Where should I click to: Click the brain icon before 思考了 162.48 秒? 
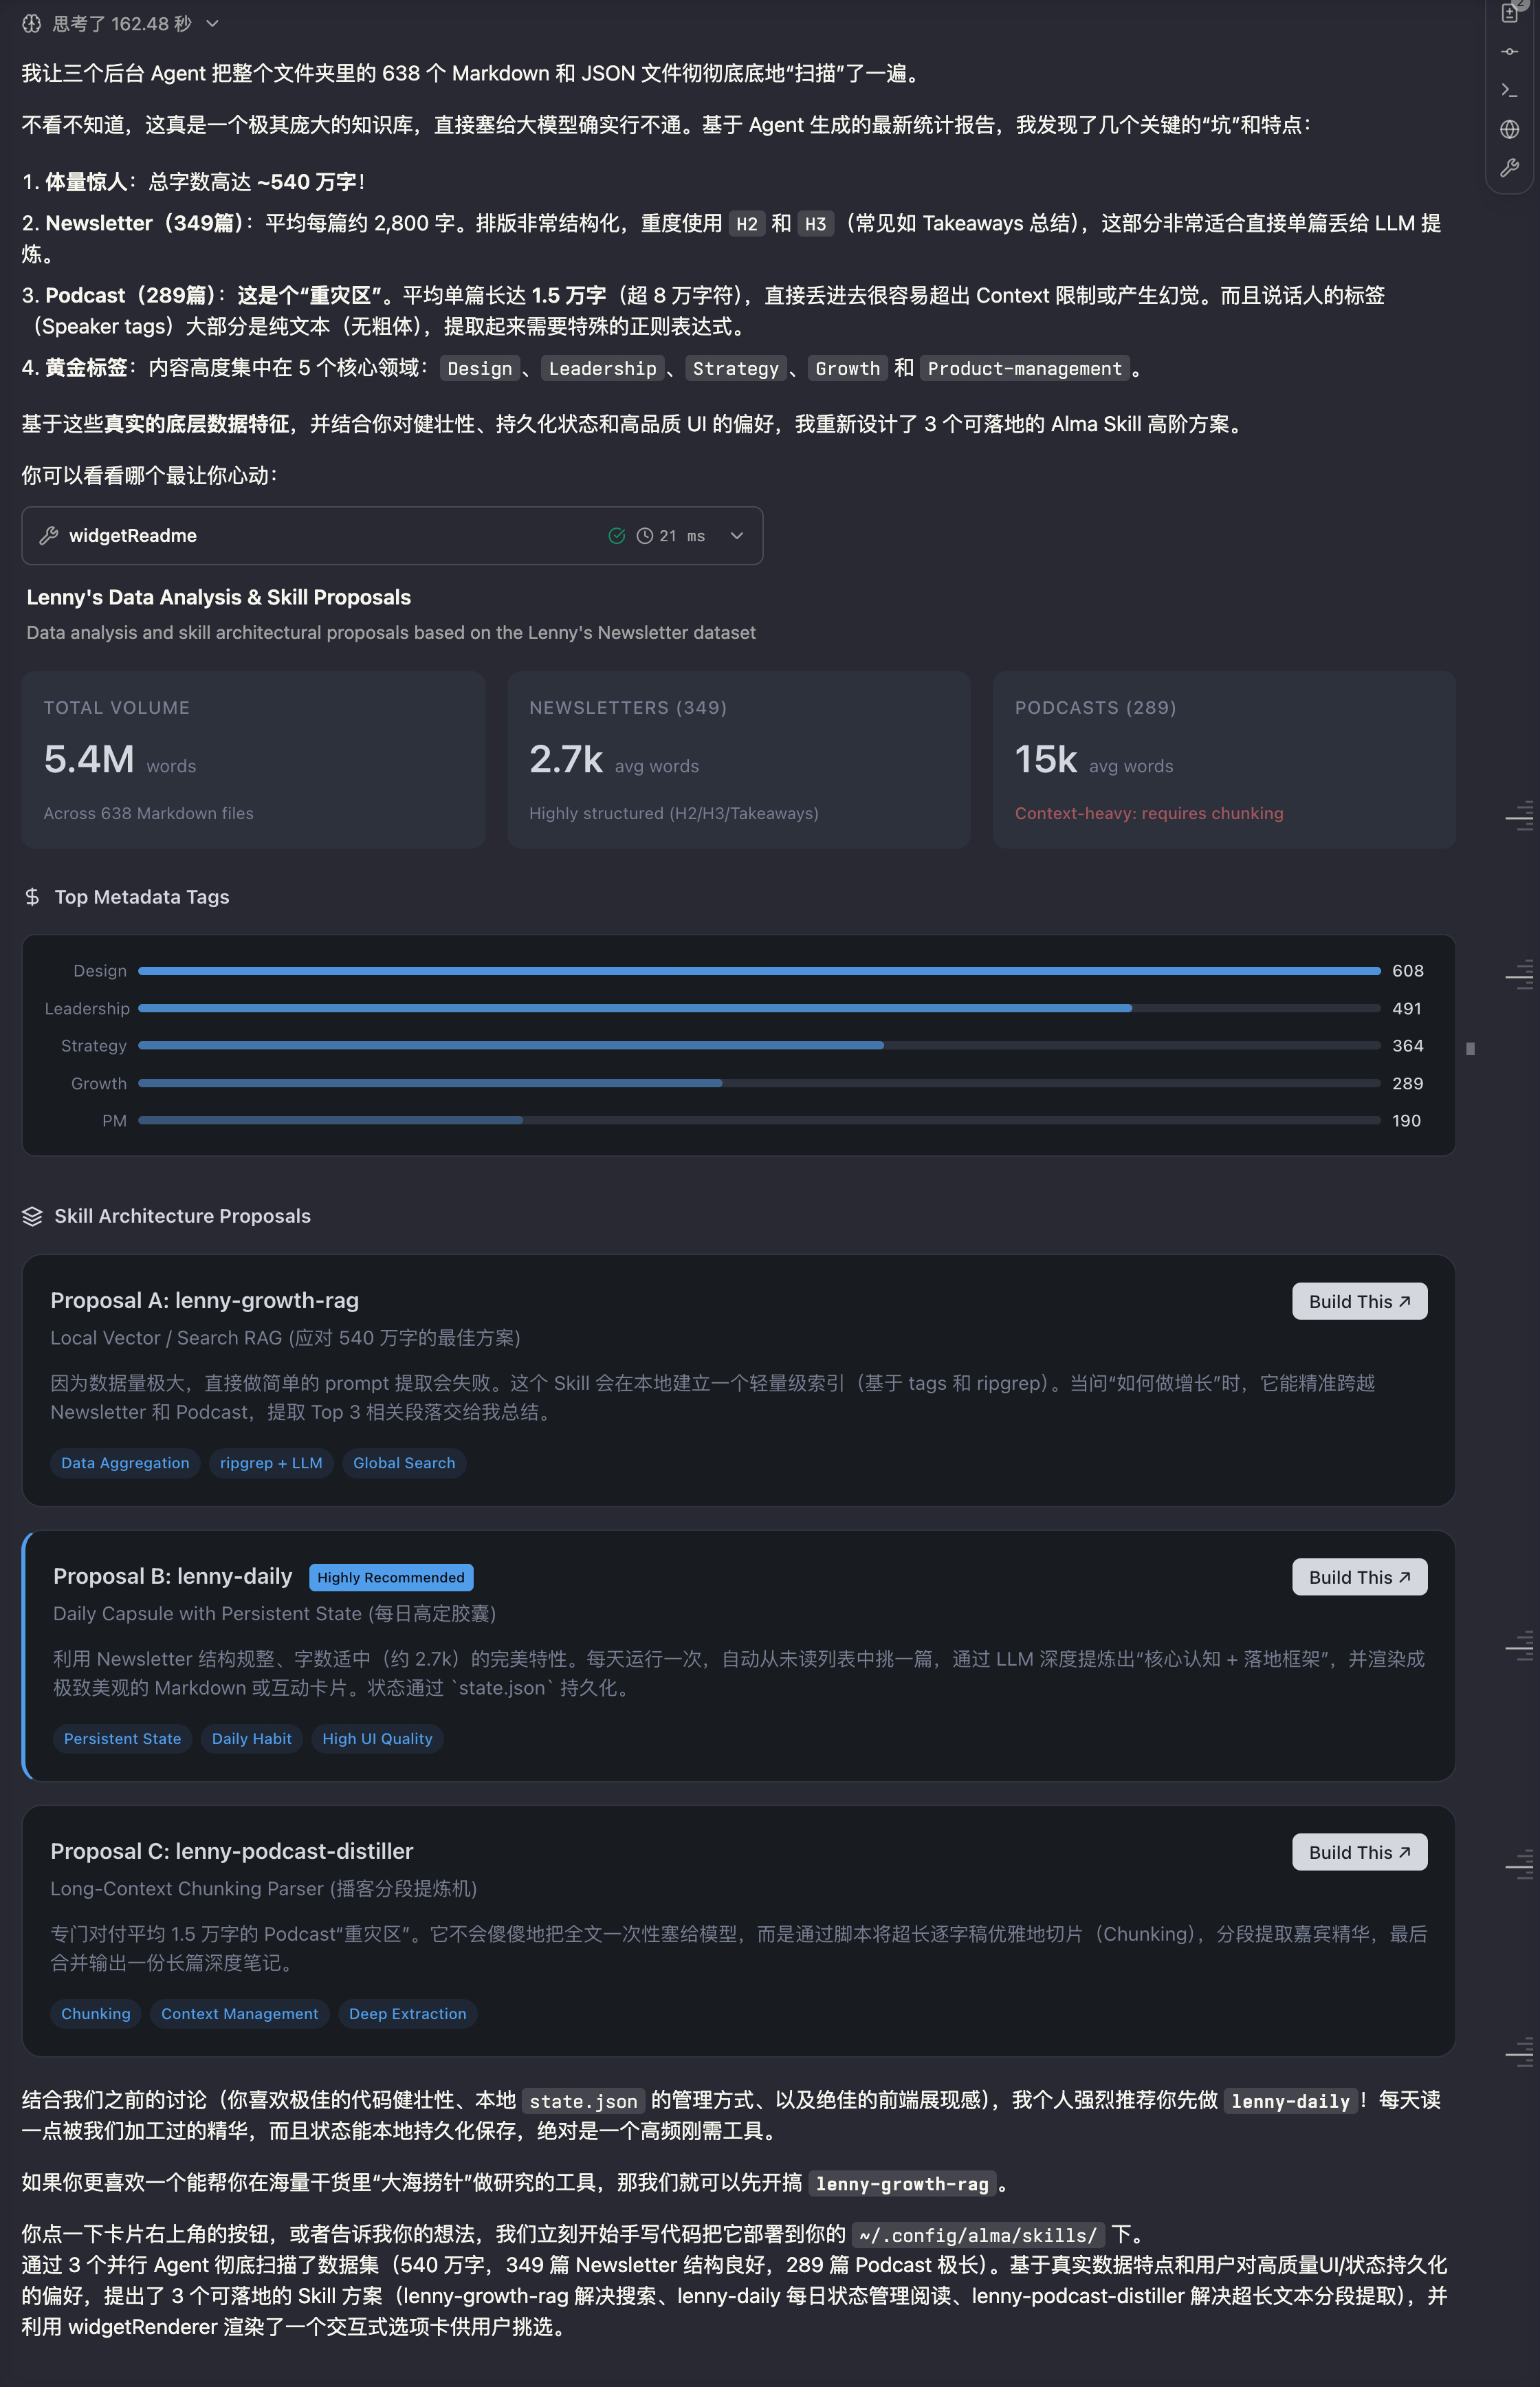(31, 22)
